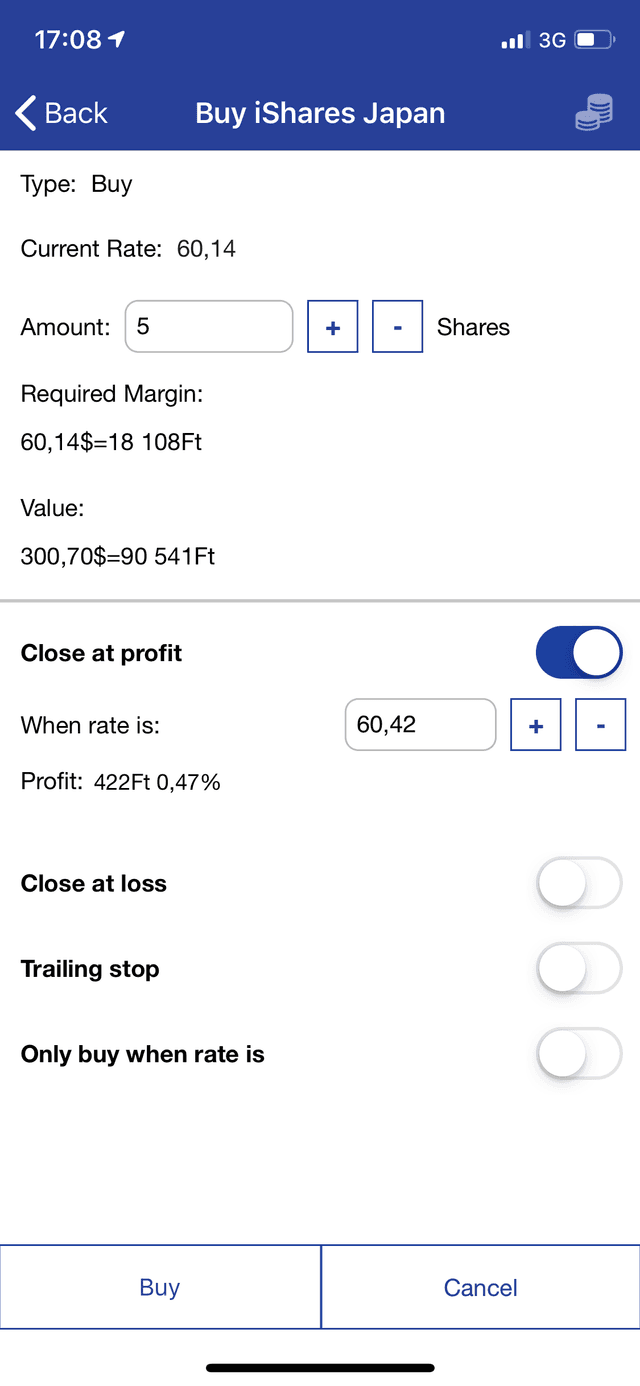Enable the Only buy when rate is toggle
Viewport: 640px width, 1386px height.
579,1054
